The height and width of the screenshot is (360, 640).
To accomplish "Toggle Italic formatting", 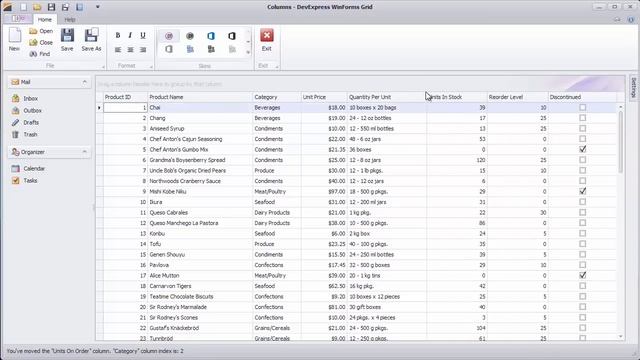I will pos(130,36).
